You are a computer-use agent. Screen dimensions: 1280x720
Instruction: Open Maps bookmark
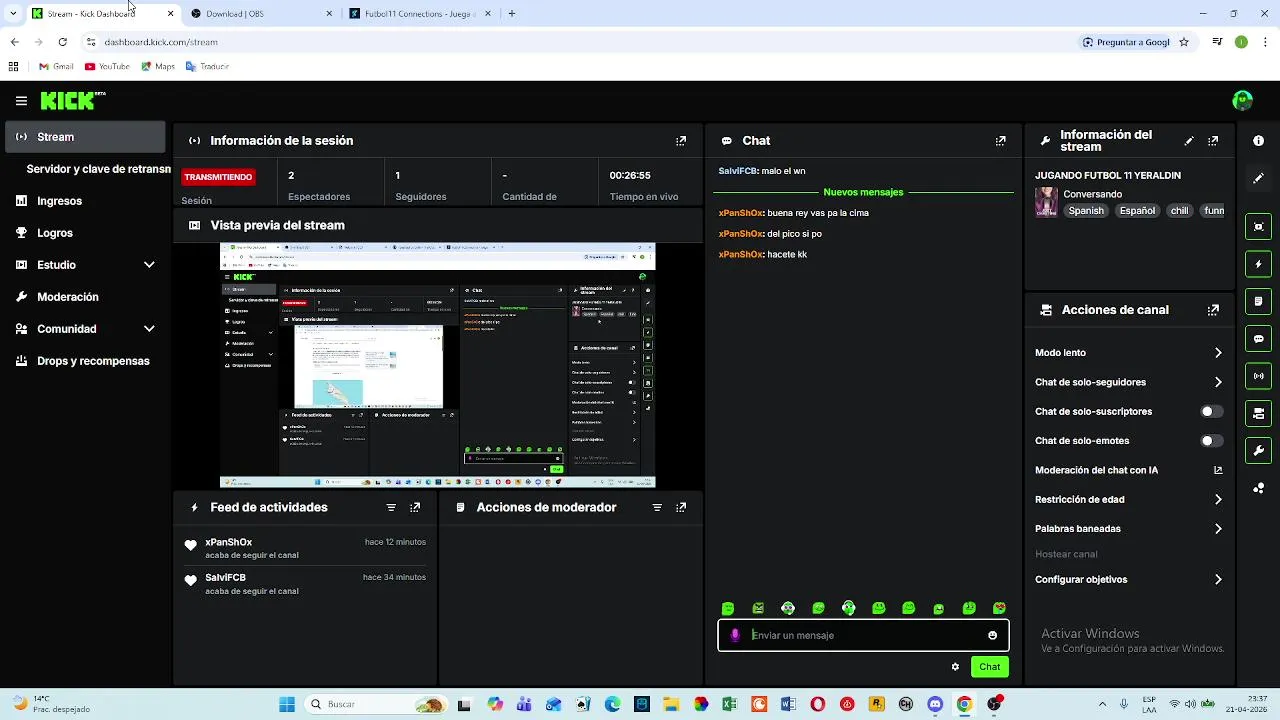(x=158, y=67)
